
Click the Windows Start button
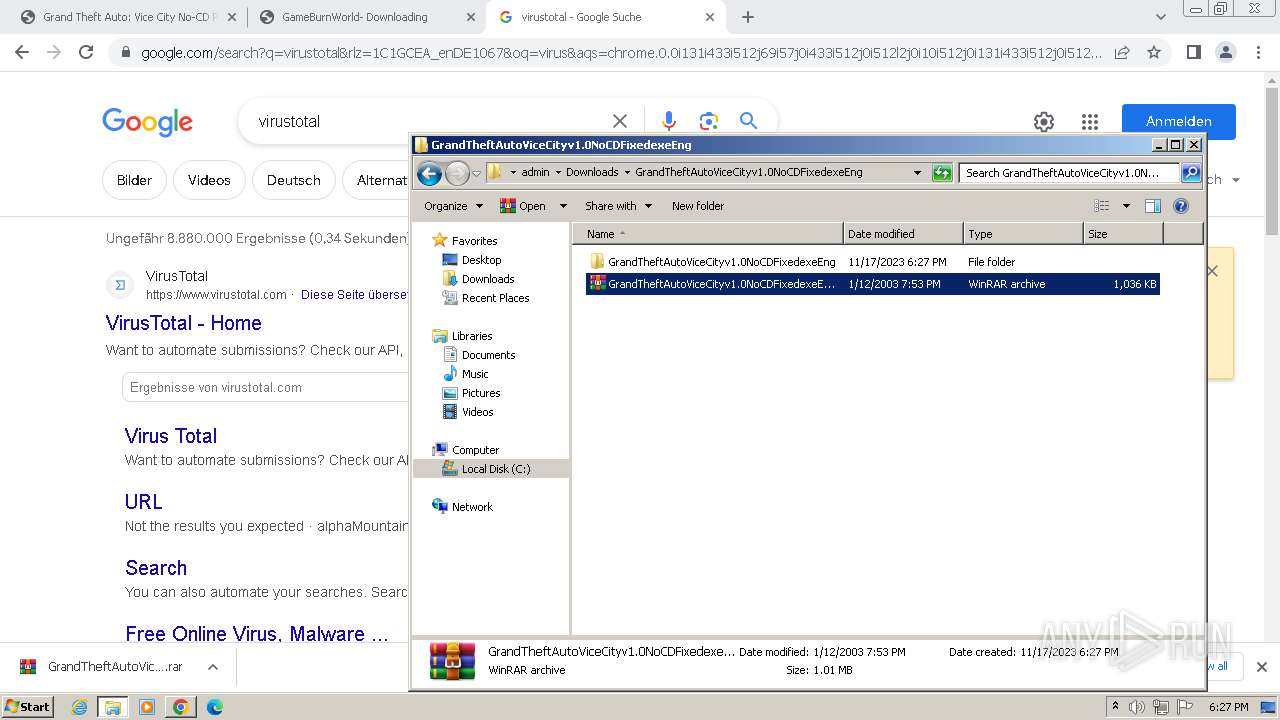pos(27,707)
